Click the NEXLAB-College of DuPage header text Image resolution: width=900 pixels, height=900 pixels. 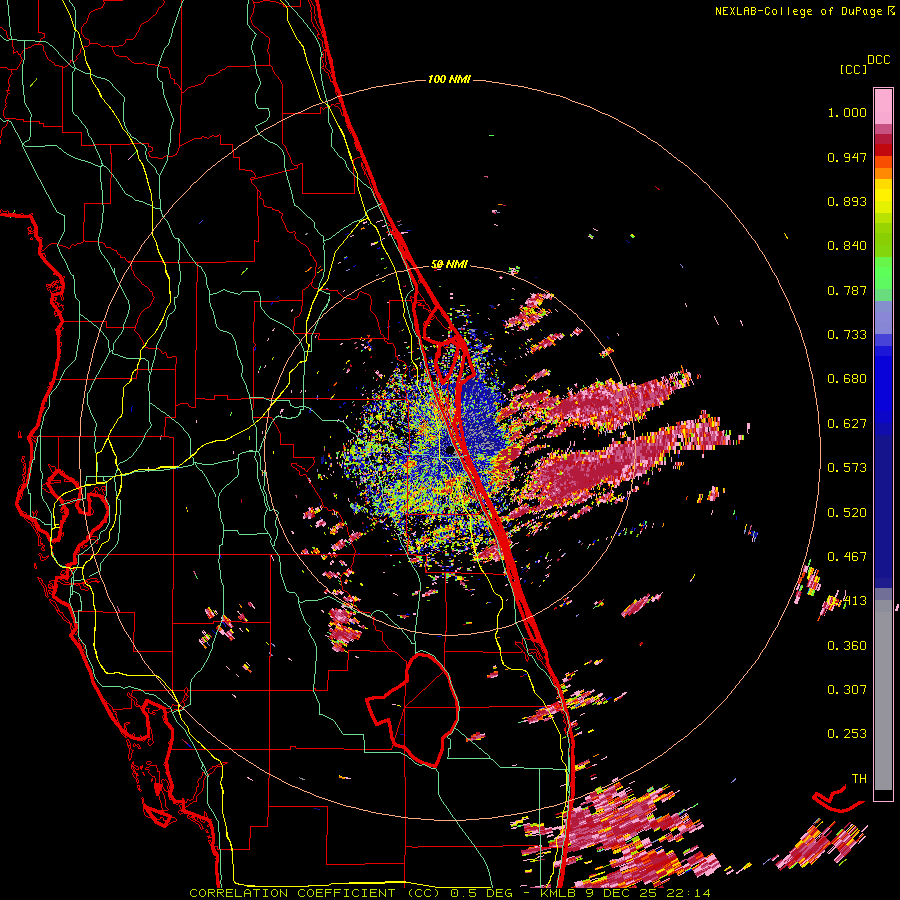798,11
